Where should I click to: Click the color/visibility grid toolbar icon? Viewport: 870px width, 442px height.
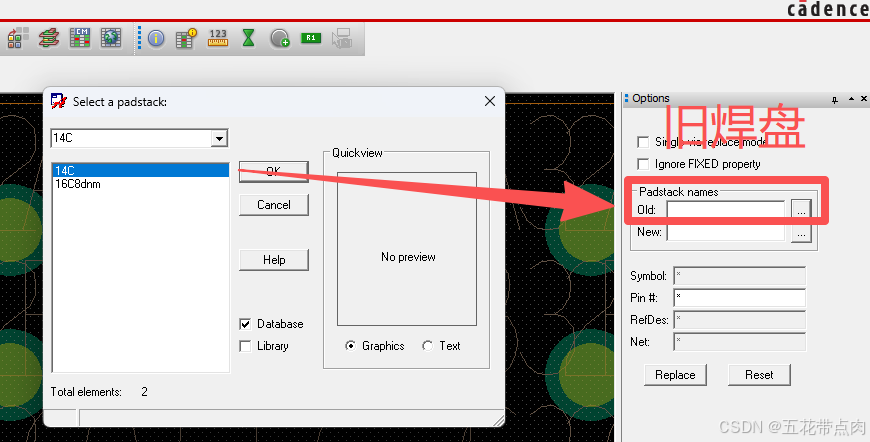[18, 38]
